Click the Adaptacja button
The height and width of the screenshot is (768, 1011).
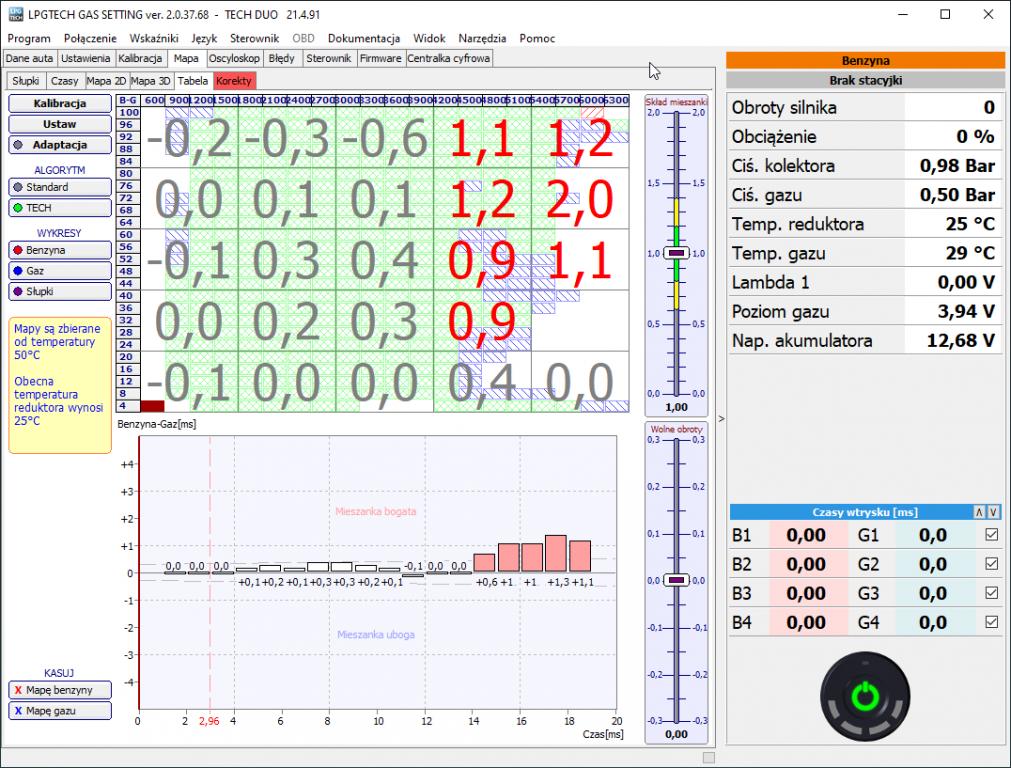[60, 145]
